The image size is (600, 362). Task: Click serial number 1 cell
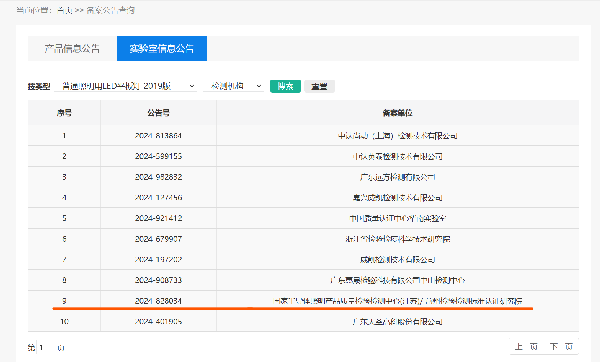[64, 135]
